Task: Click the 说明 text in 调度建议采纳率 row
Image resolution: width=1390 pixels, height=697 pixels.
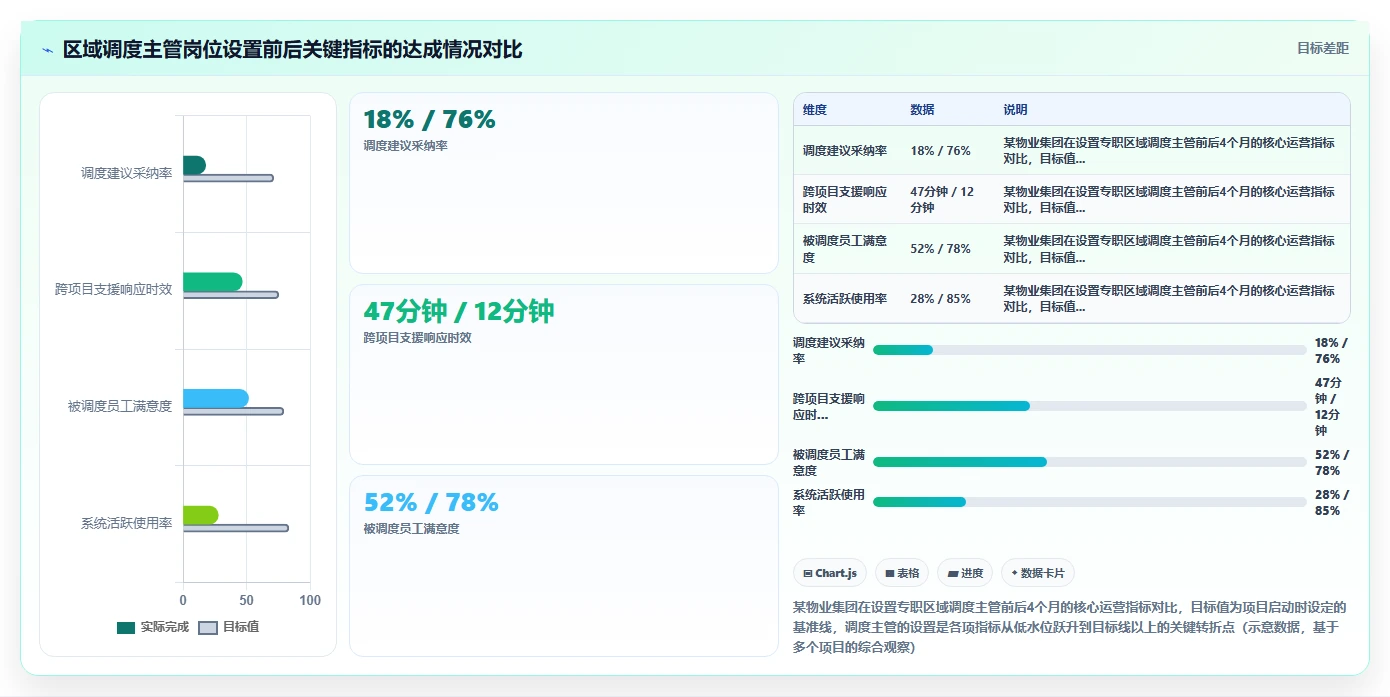Action: (x=1168, y=151)
